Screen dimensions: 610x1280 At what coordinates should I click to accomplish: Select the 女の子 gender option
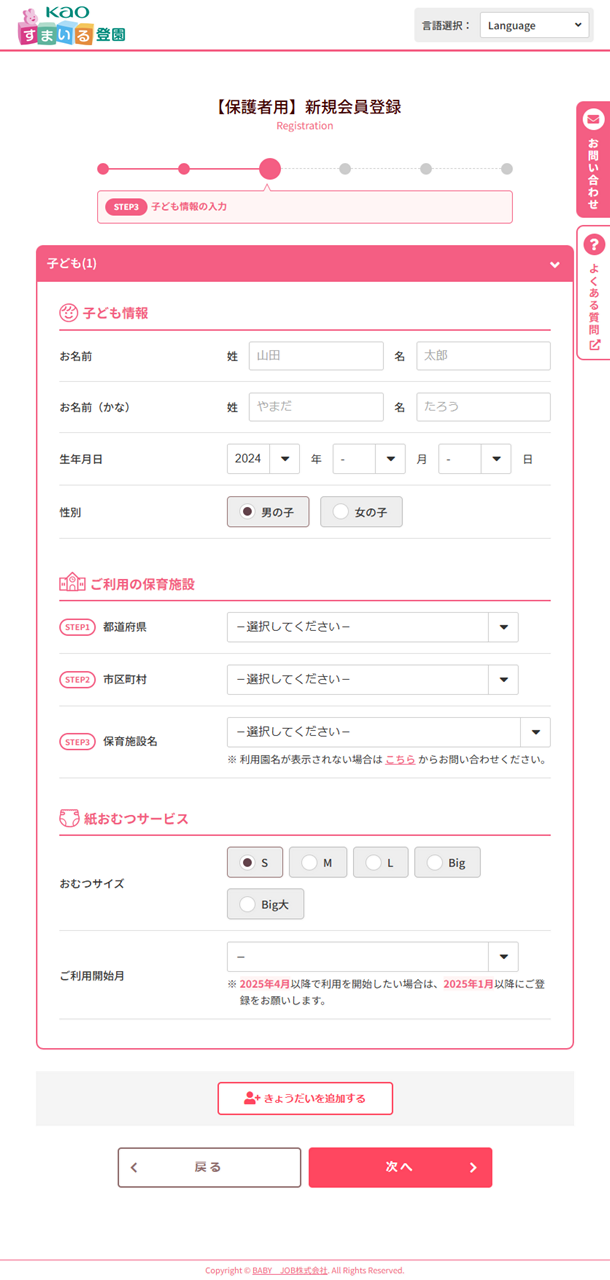[x=360, y=511]
